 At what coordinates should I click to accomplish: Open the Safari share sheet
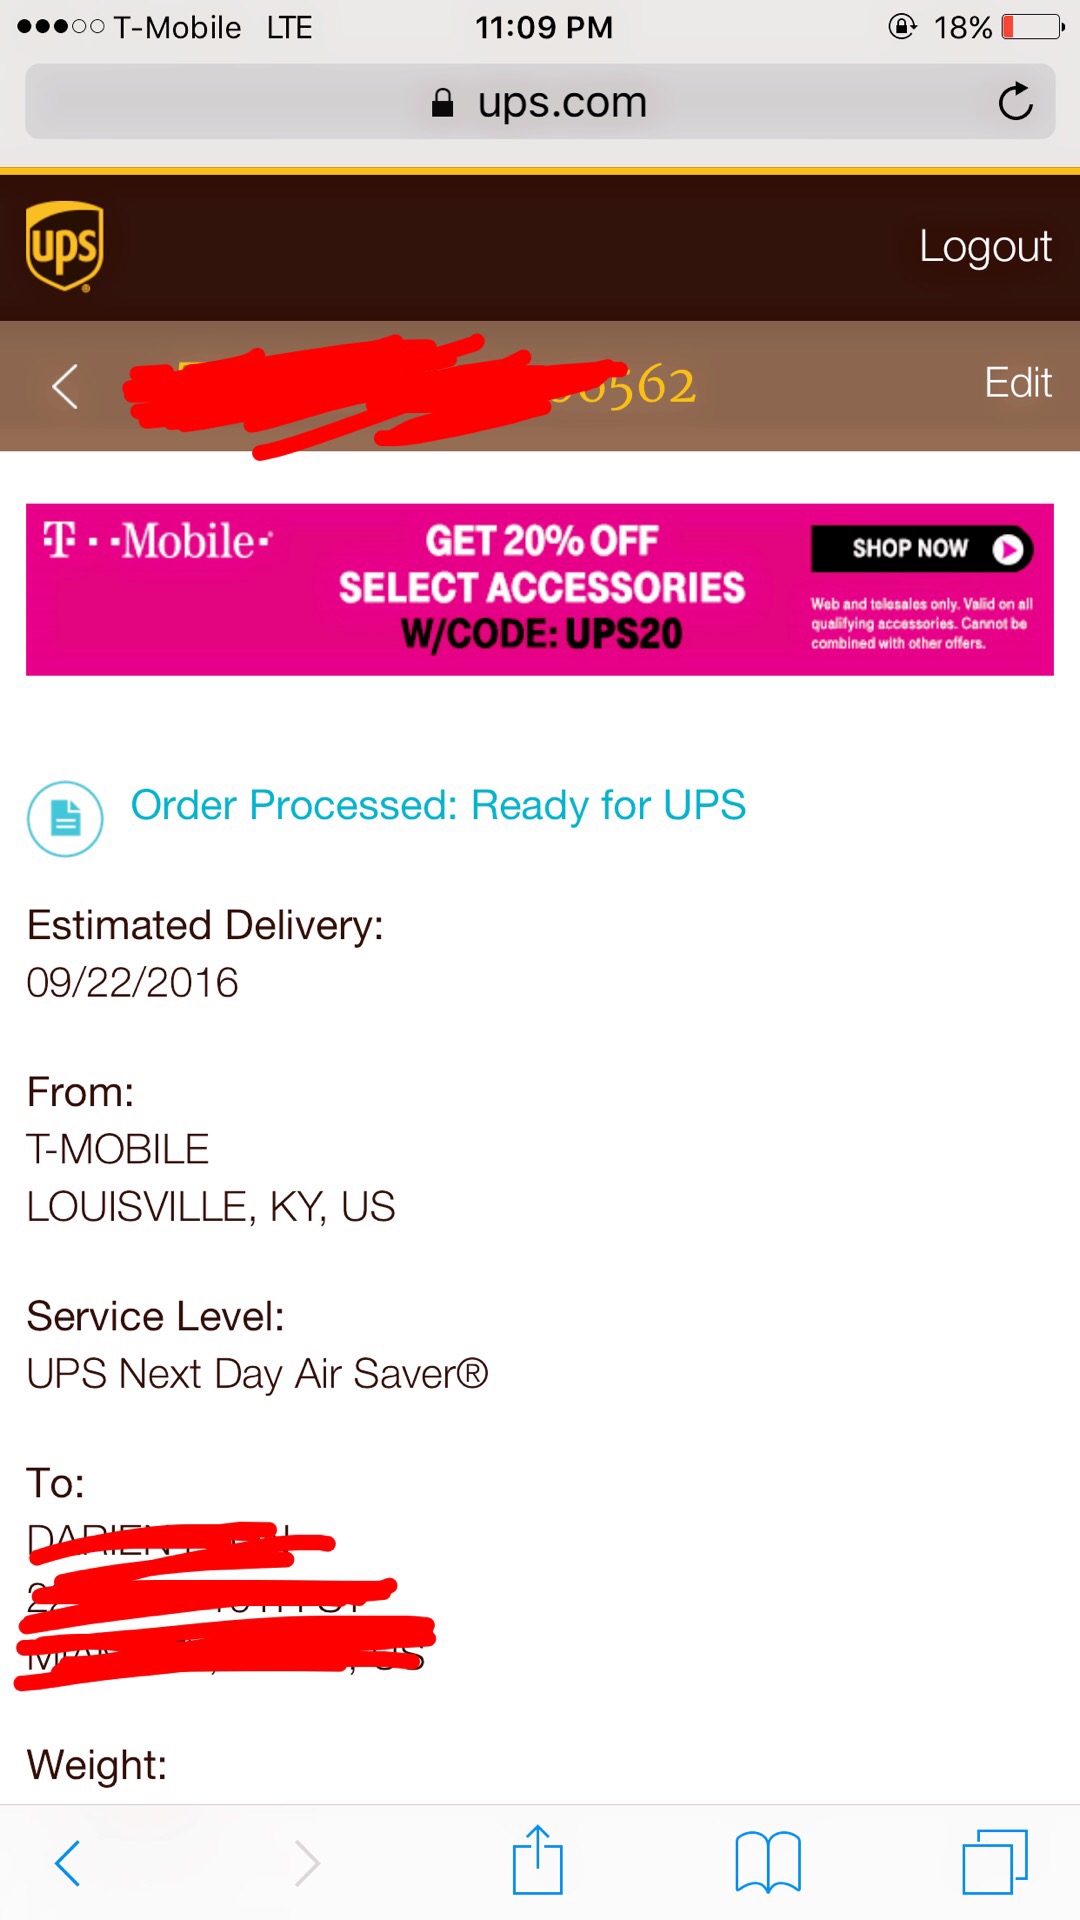point(538,1860)
